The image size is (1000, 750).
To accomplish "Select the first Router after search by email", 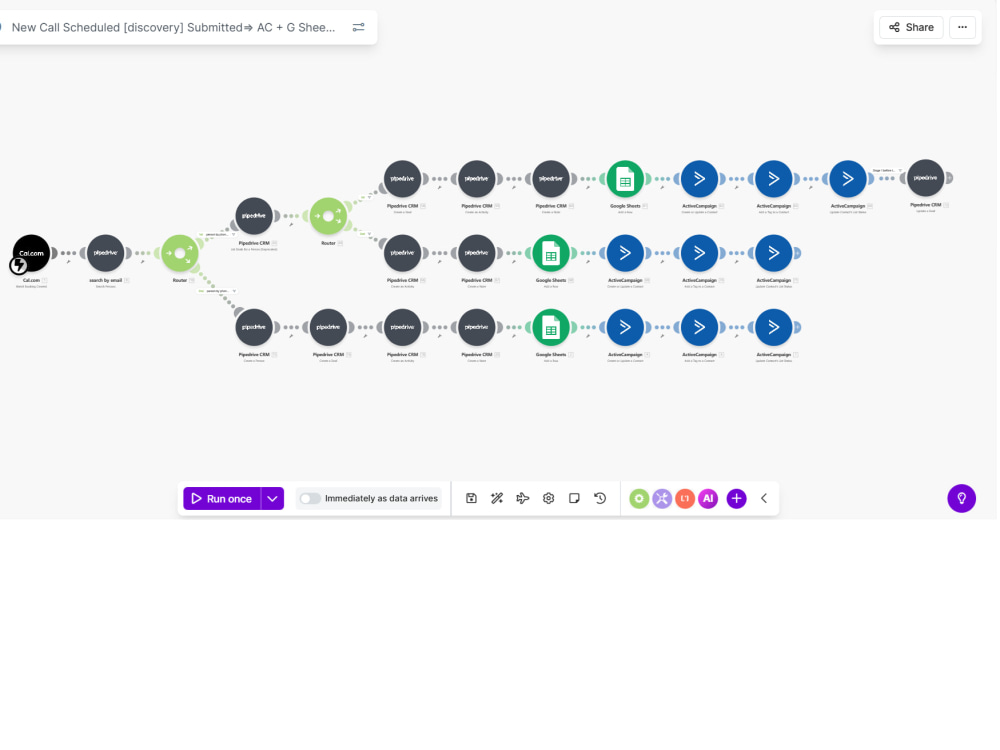I will coord(180,253).
